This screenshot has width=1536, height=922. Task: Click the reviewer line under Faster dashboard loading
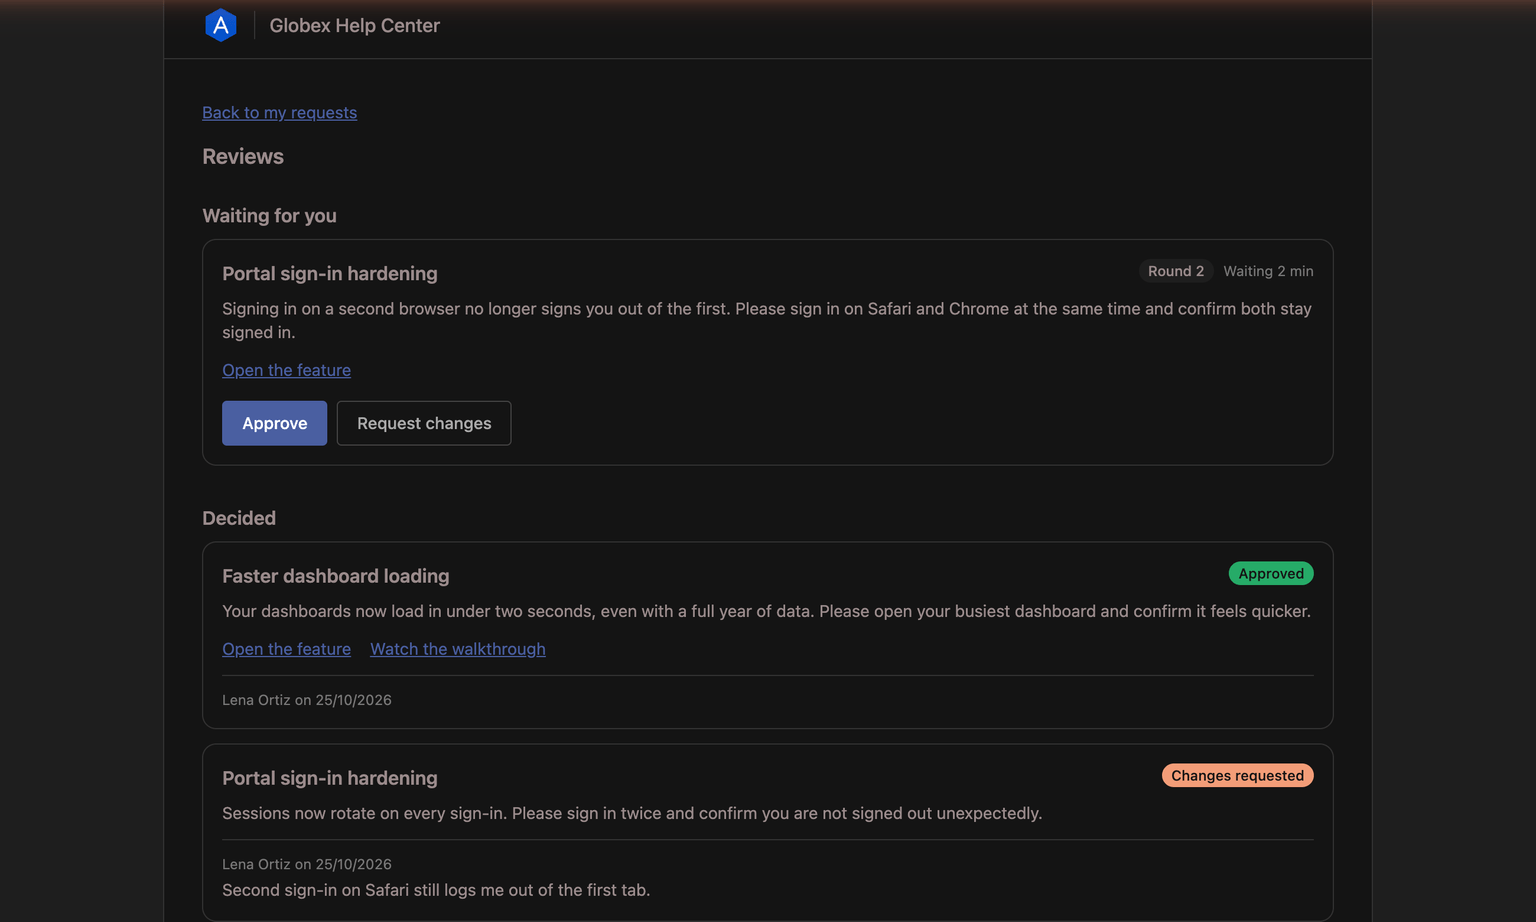(x=307, y=700)
